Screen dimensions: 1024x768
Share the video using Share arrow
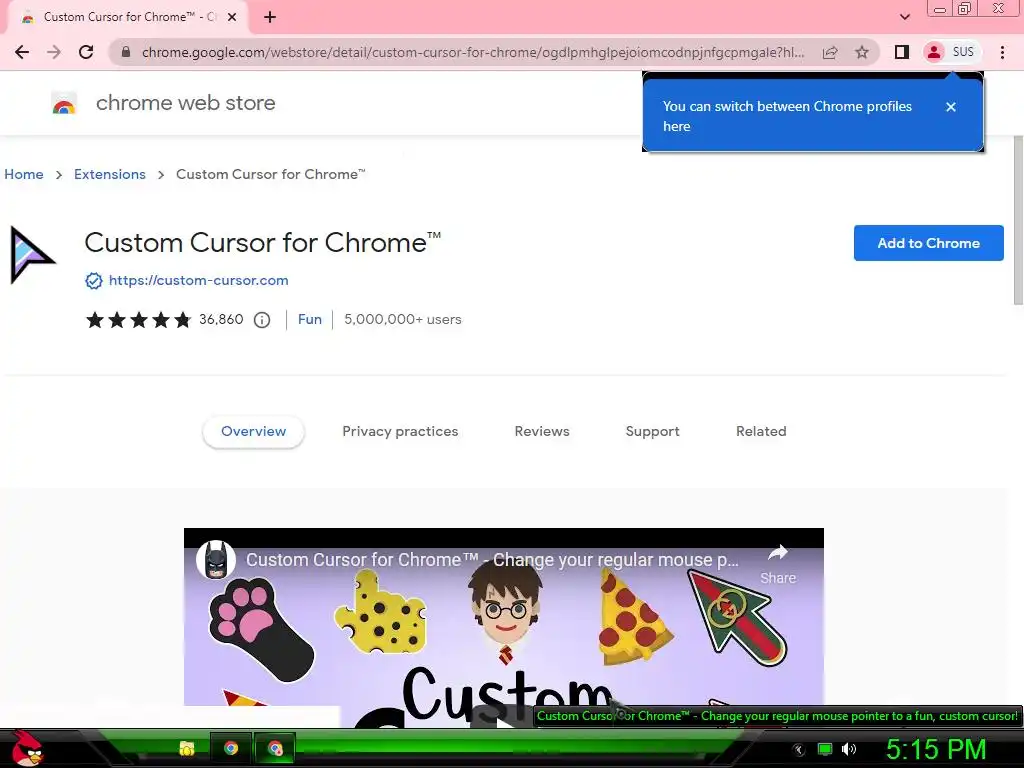pyautogui.click(x=778, y=563)
